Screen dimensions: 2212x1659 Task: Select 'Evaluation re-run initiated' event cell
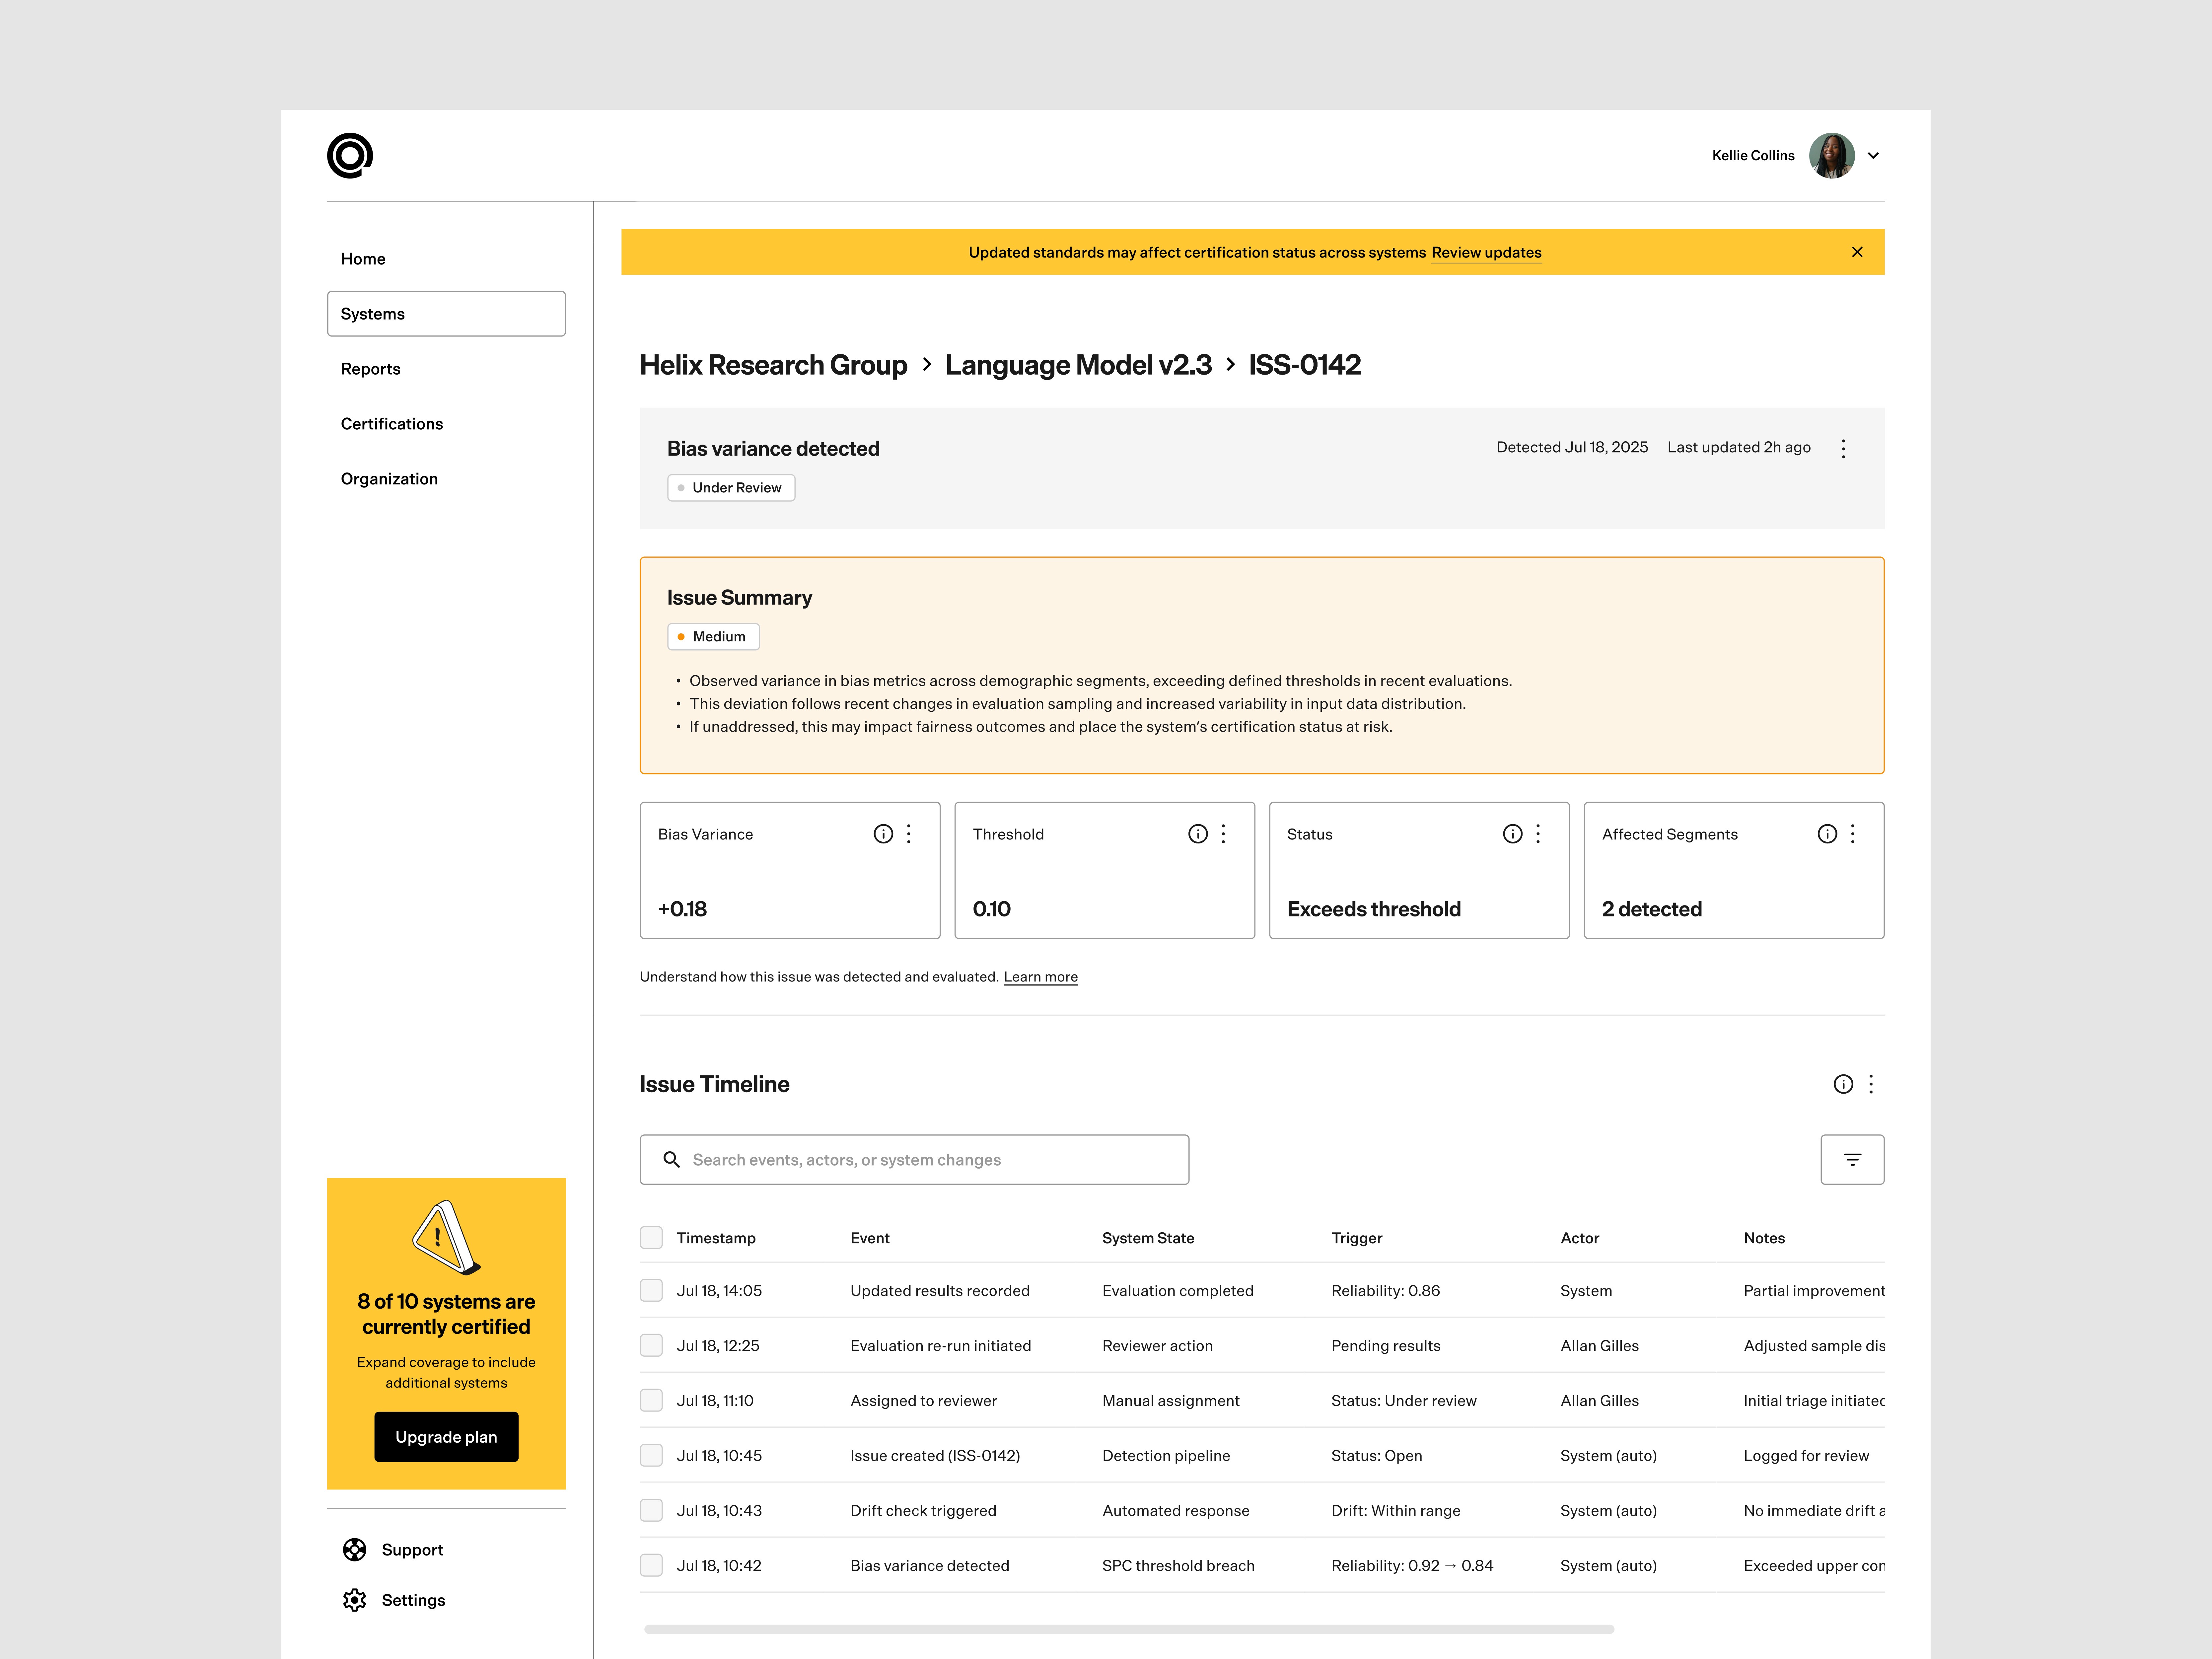coord(941,1346)
